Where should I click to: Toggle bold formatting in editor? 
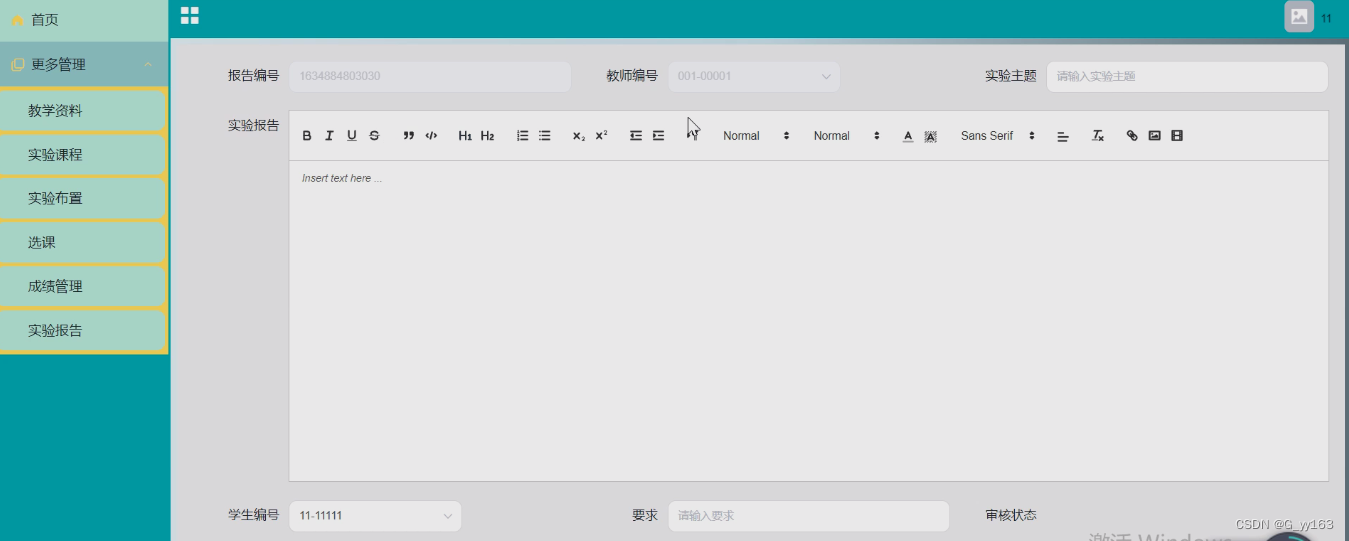click(307, 136)
